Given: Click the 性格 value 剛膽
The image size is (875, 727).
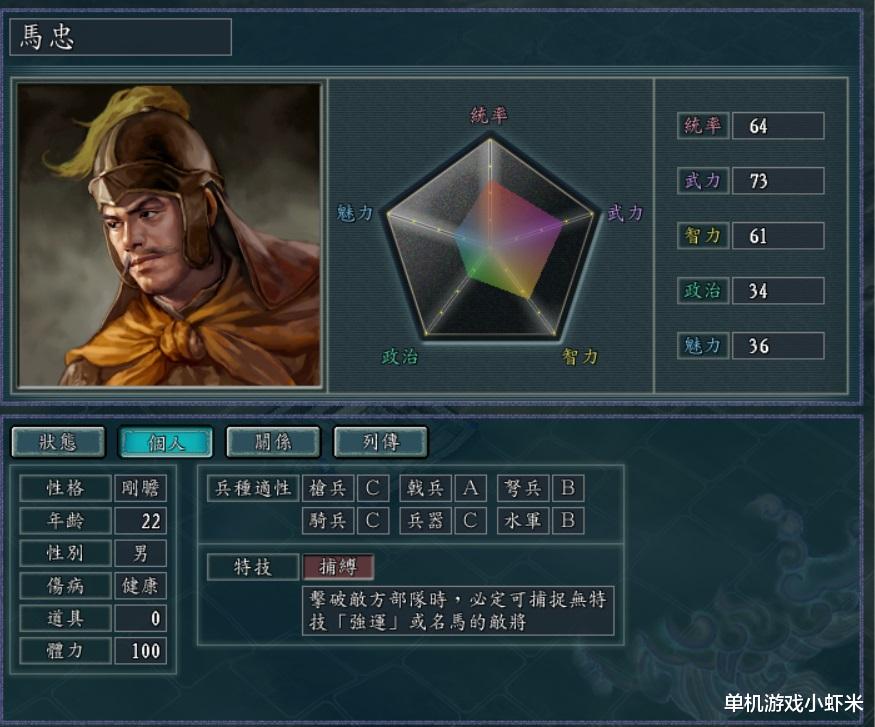Looking at the screenshot, I should [x=141, y=488].
